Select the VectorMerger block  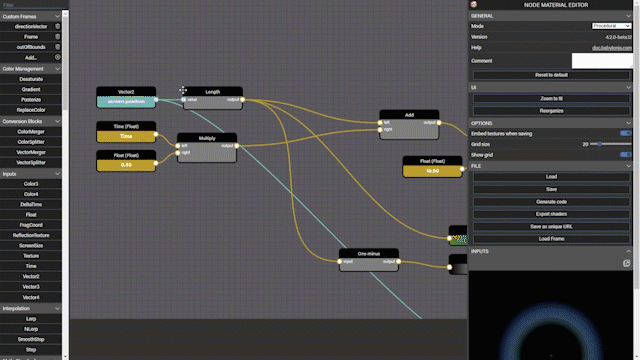click(x=31, y=152)
